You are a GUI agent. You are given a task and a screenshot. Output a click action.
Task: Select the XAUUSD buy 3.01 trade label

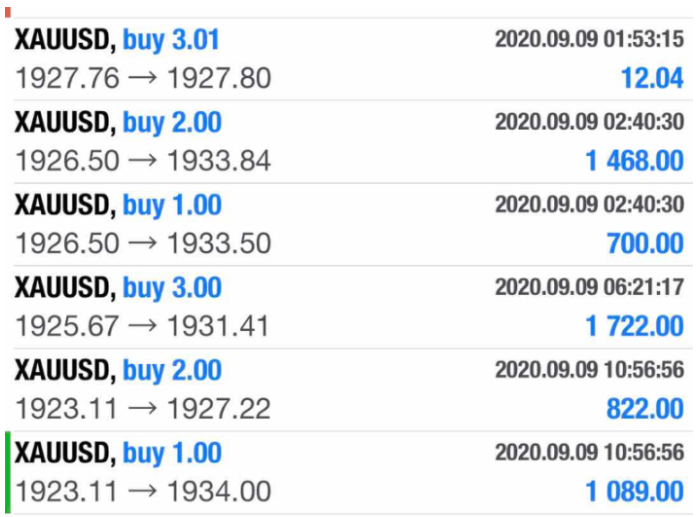(117, 41)
